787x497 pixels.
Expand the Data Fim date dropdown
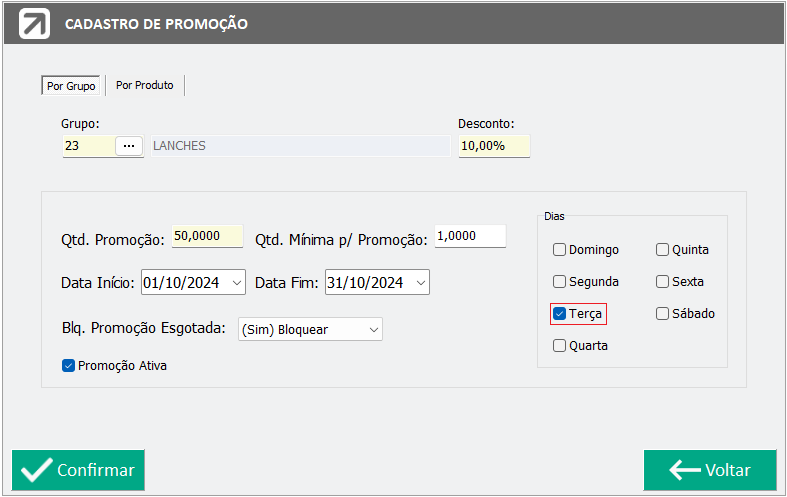pos(421,283)
